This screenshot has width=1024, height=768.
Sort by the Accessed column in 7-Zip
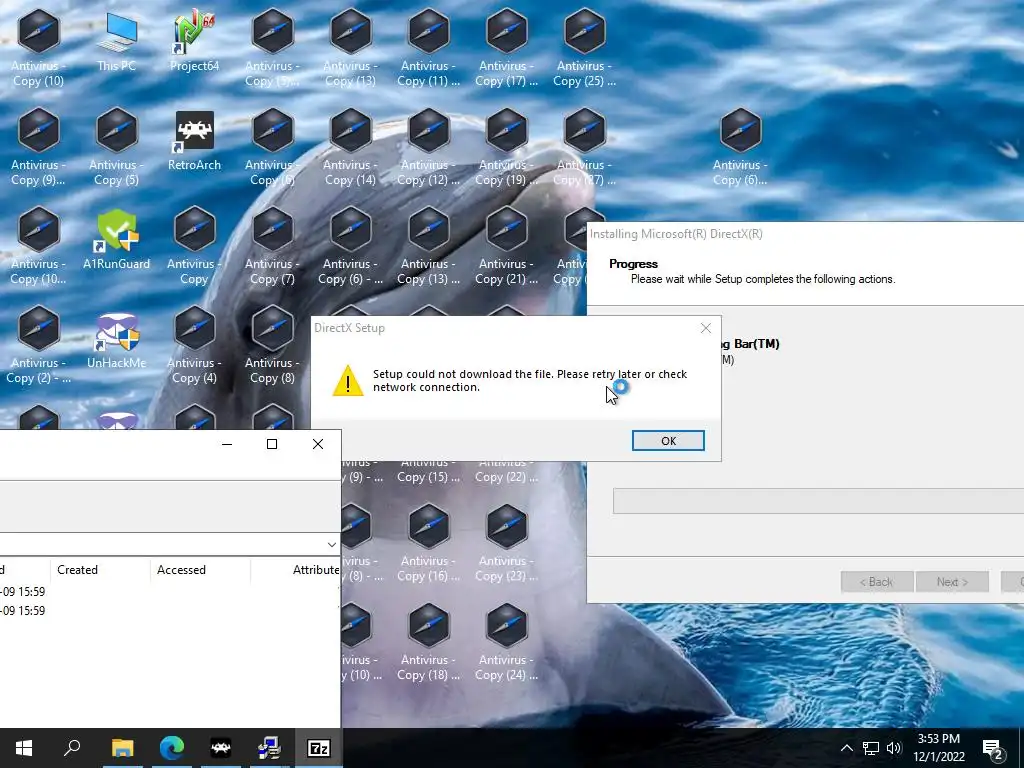(x=200, y=569)
